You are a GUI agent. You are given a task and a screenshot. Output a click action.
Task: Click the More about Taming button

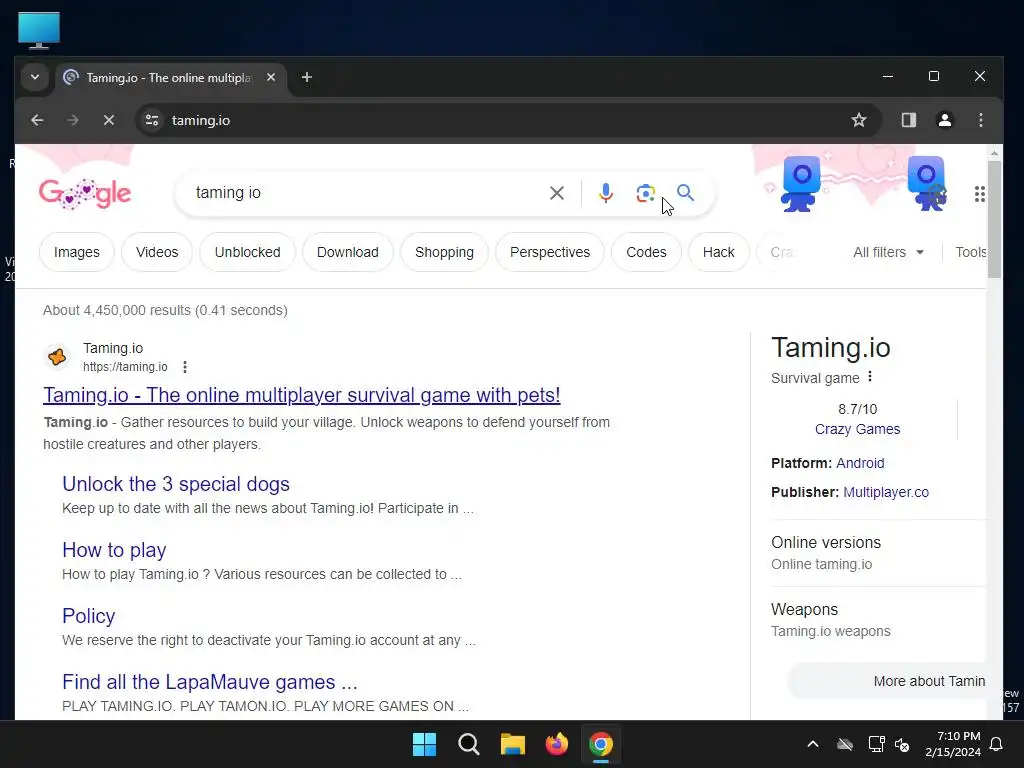point(888,681)
